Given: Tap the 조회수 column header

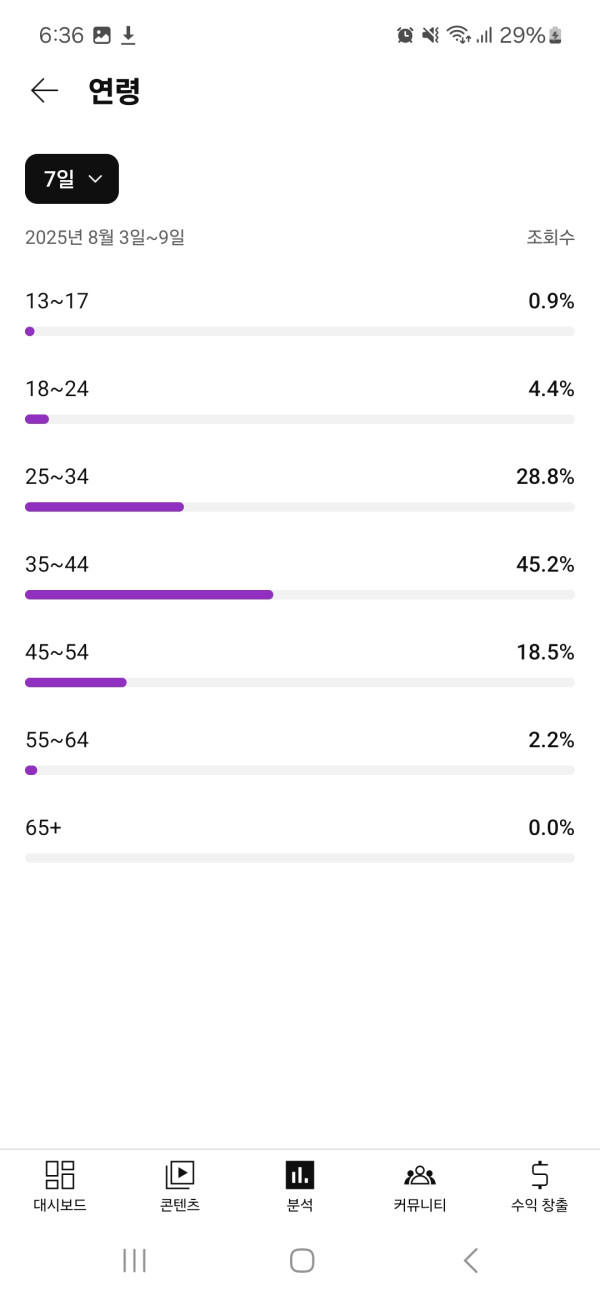Looking at the screenshot, I should click(x=550, y=238).
